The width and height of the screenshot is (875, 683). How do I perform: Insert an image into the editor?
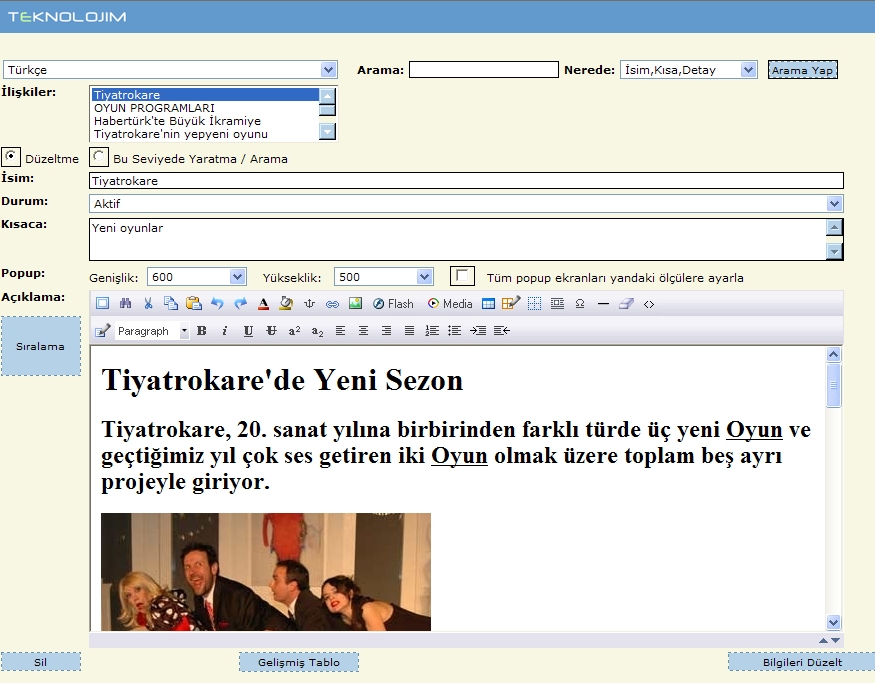coord(355,304)
